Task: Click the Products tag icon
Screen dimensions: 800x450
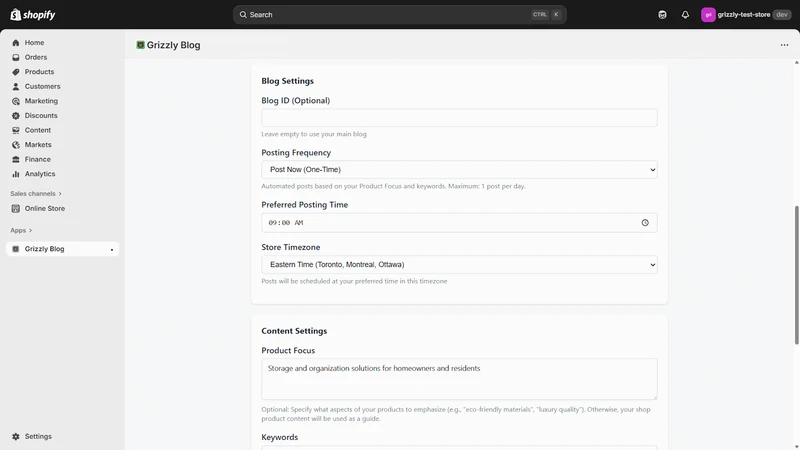Action: (x=16, y=72)
